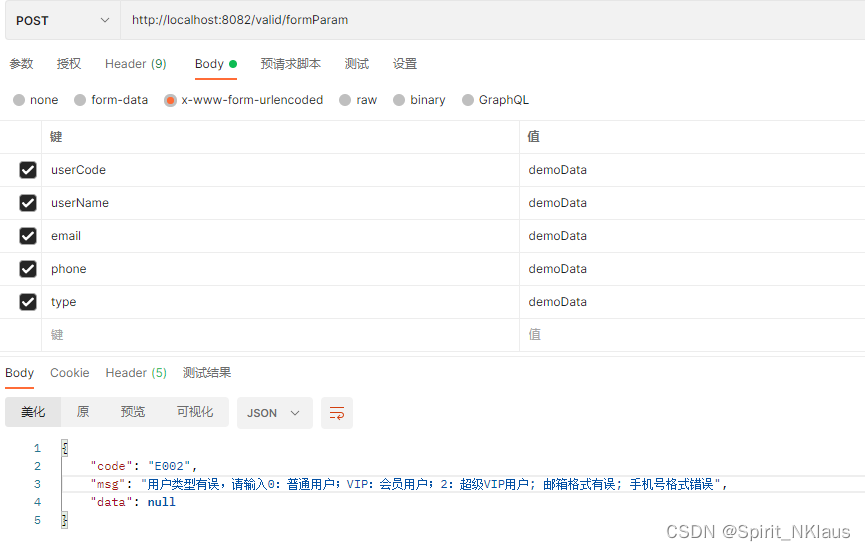Screen dimensions: 865x551
Task: Click the empty 键 key placeholder field
Action: 280,335
